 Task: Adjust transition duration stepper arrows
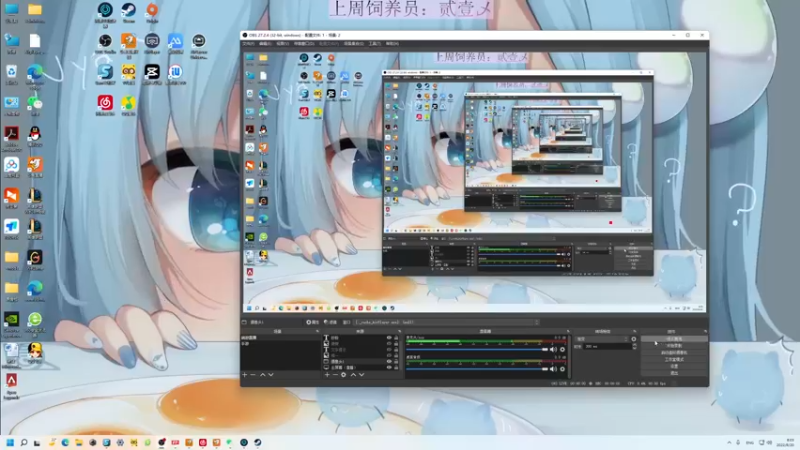pyautogui.click(x=634, y=346)
